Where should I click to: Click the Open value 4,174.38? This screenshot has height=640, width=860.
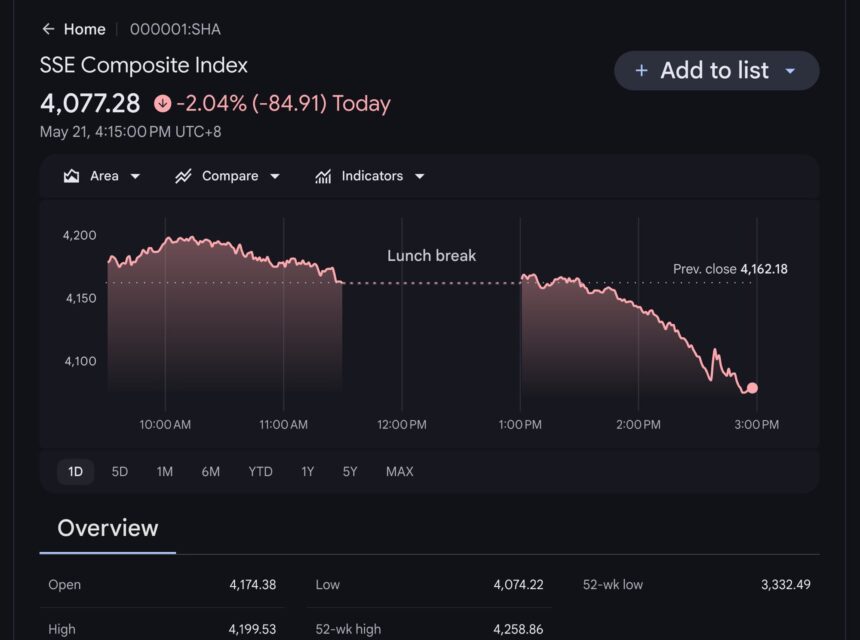click(x=253, y=585)
